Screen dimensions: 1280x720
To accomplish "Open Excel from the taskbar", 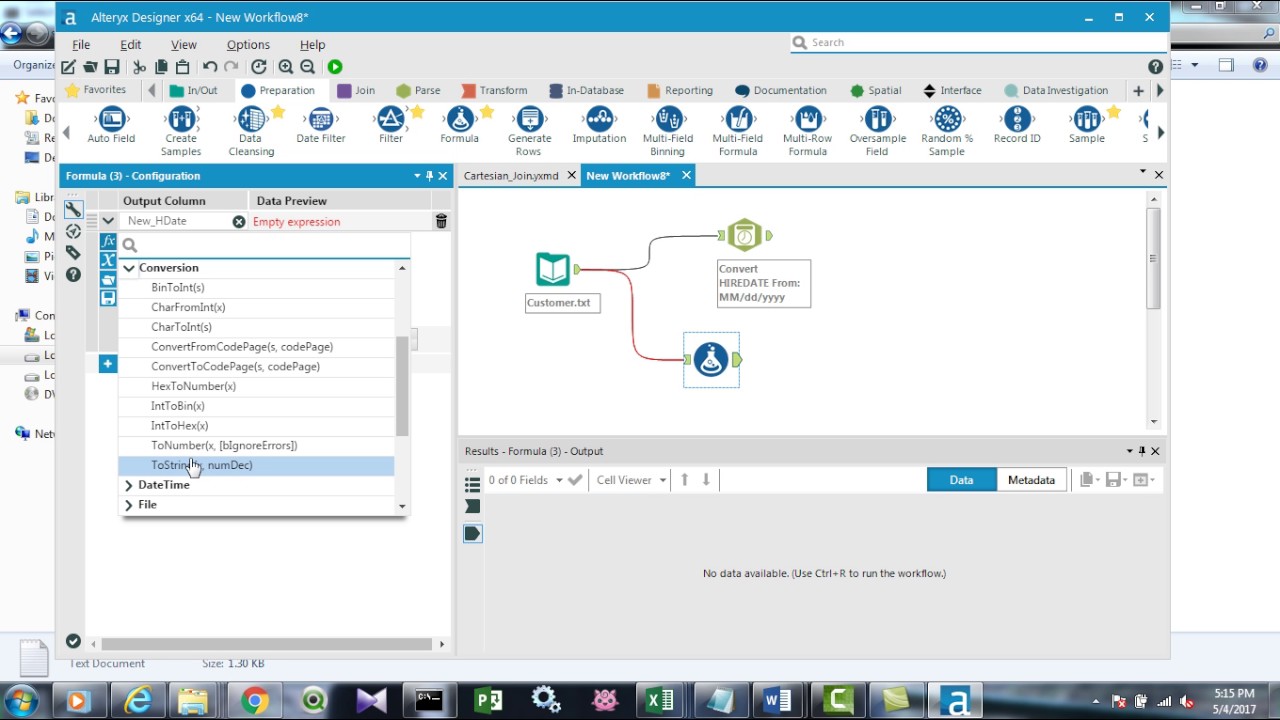I will click(660, 701).
